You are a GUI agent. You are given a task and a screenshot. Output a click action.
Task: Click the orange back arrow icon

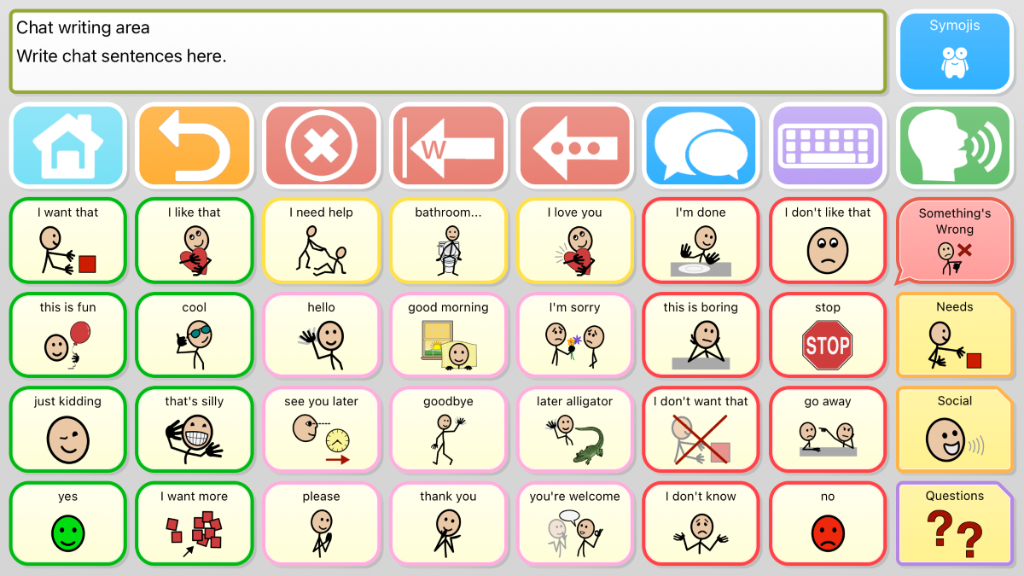point(195,146)
